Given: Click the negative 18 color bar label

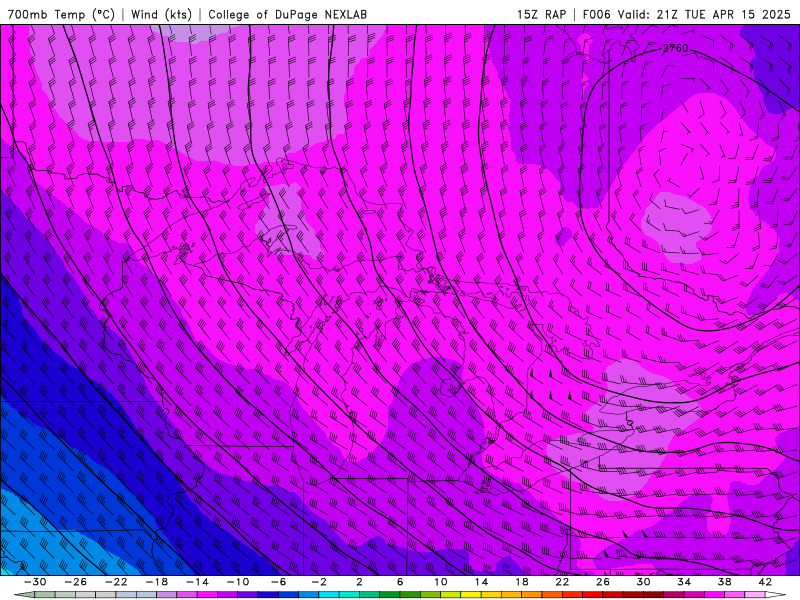Looking at the screenshot, I should (157, 582).
